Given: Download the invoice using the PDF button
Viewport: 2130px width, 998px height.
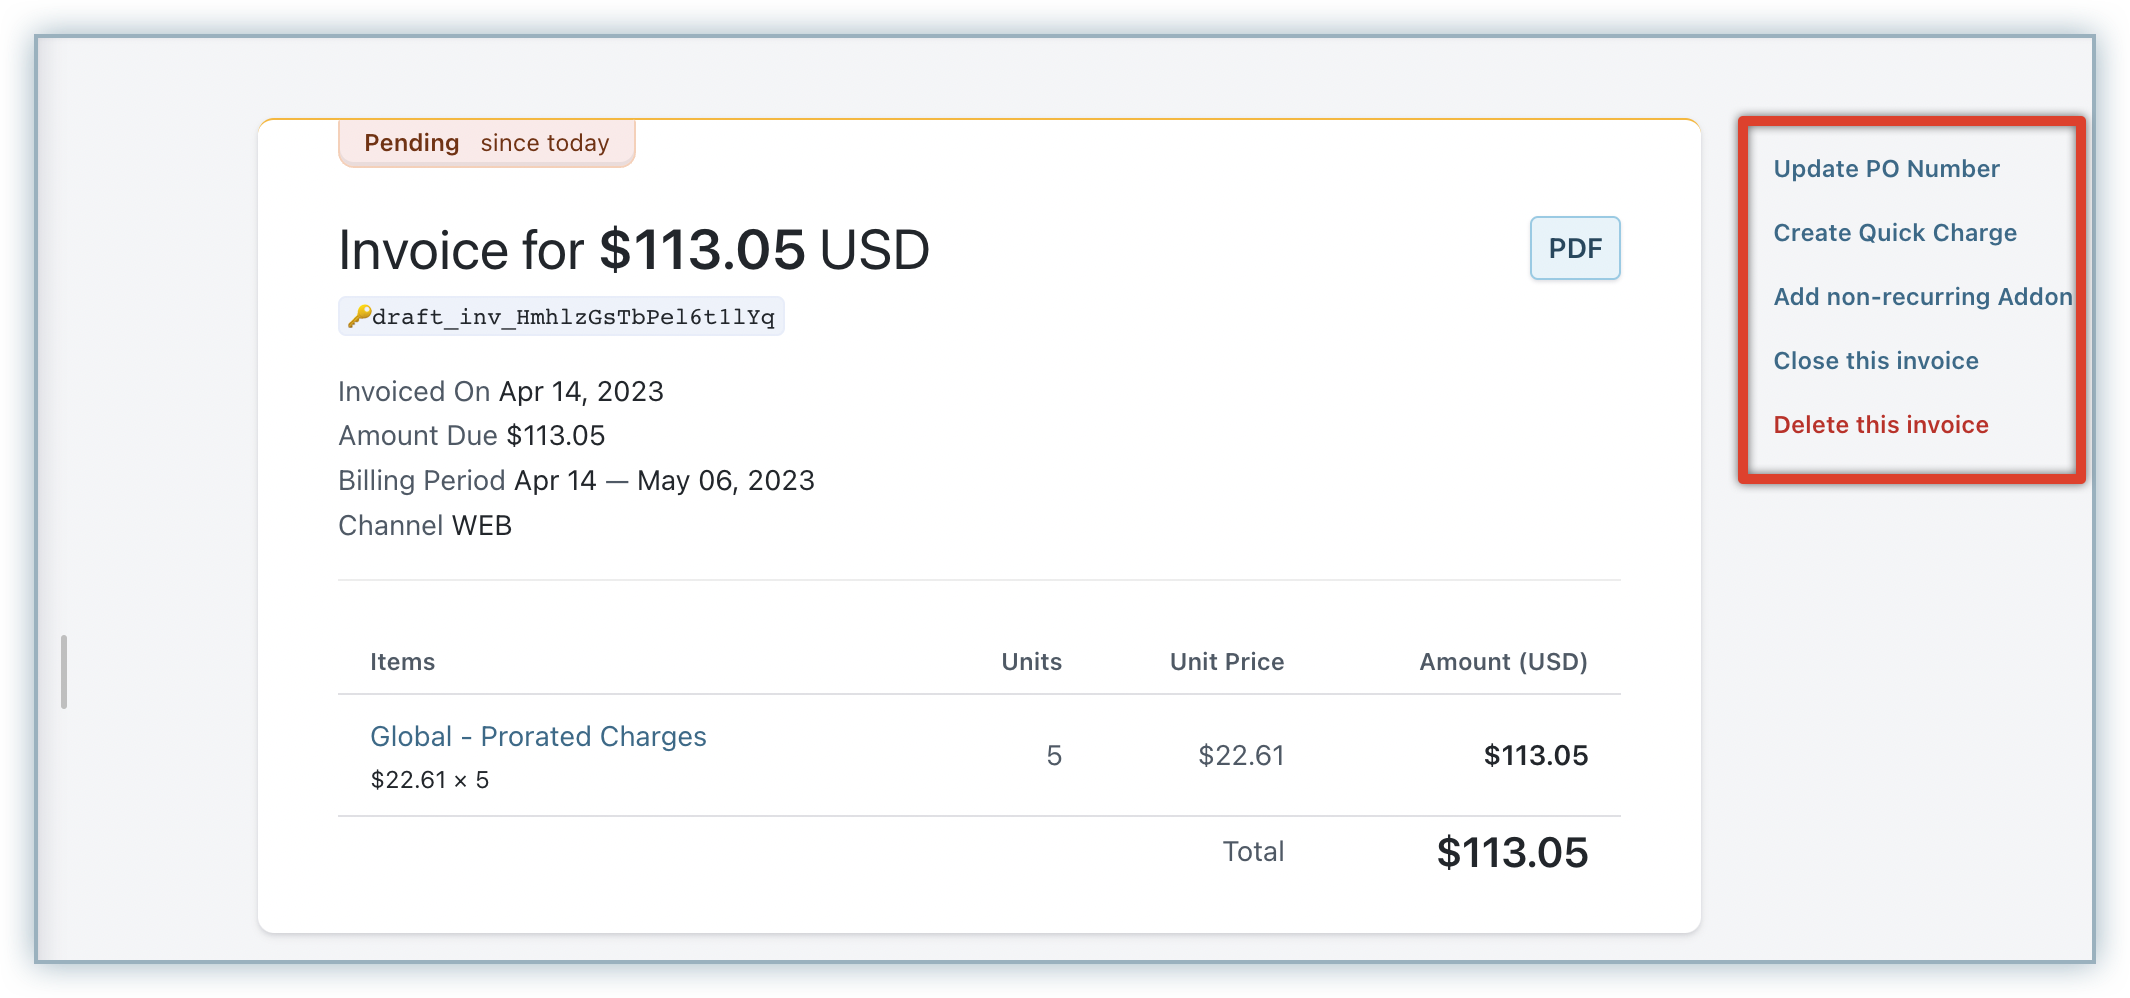Looking at the screenshot, I should tap(1575, 248).
